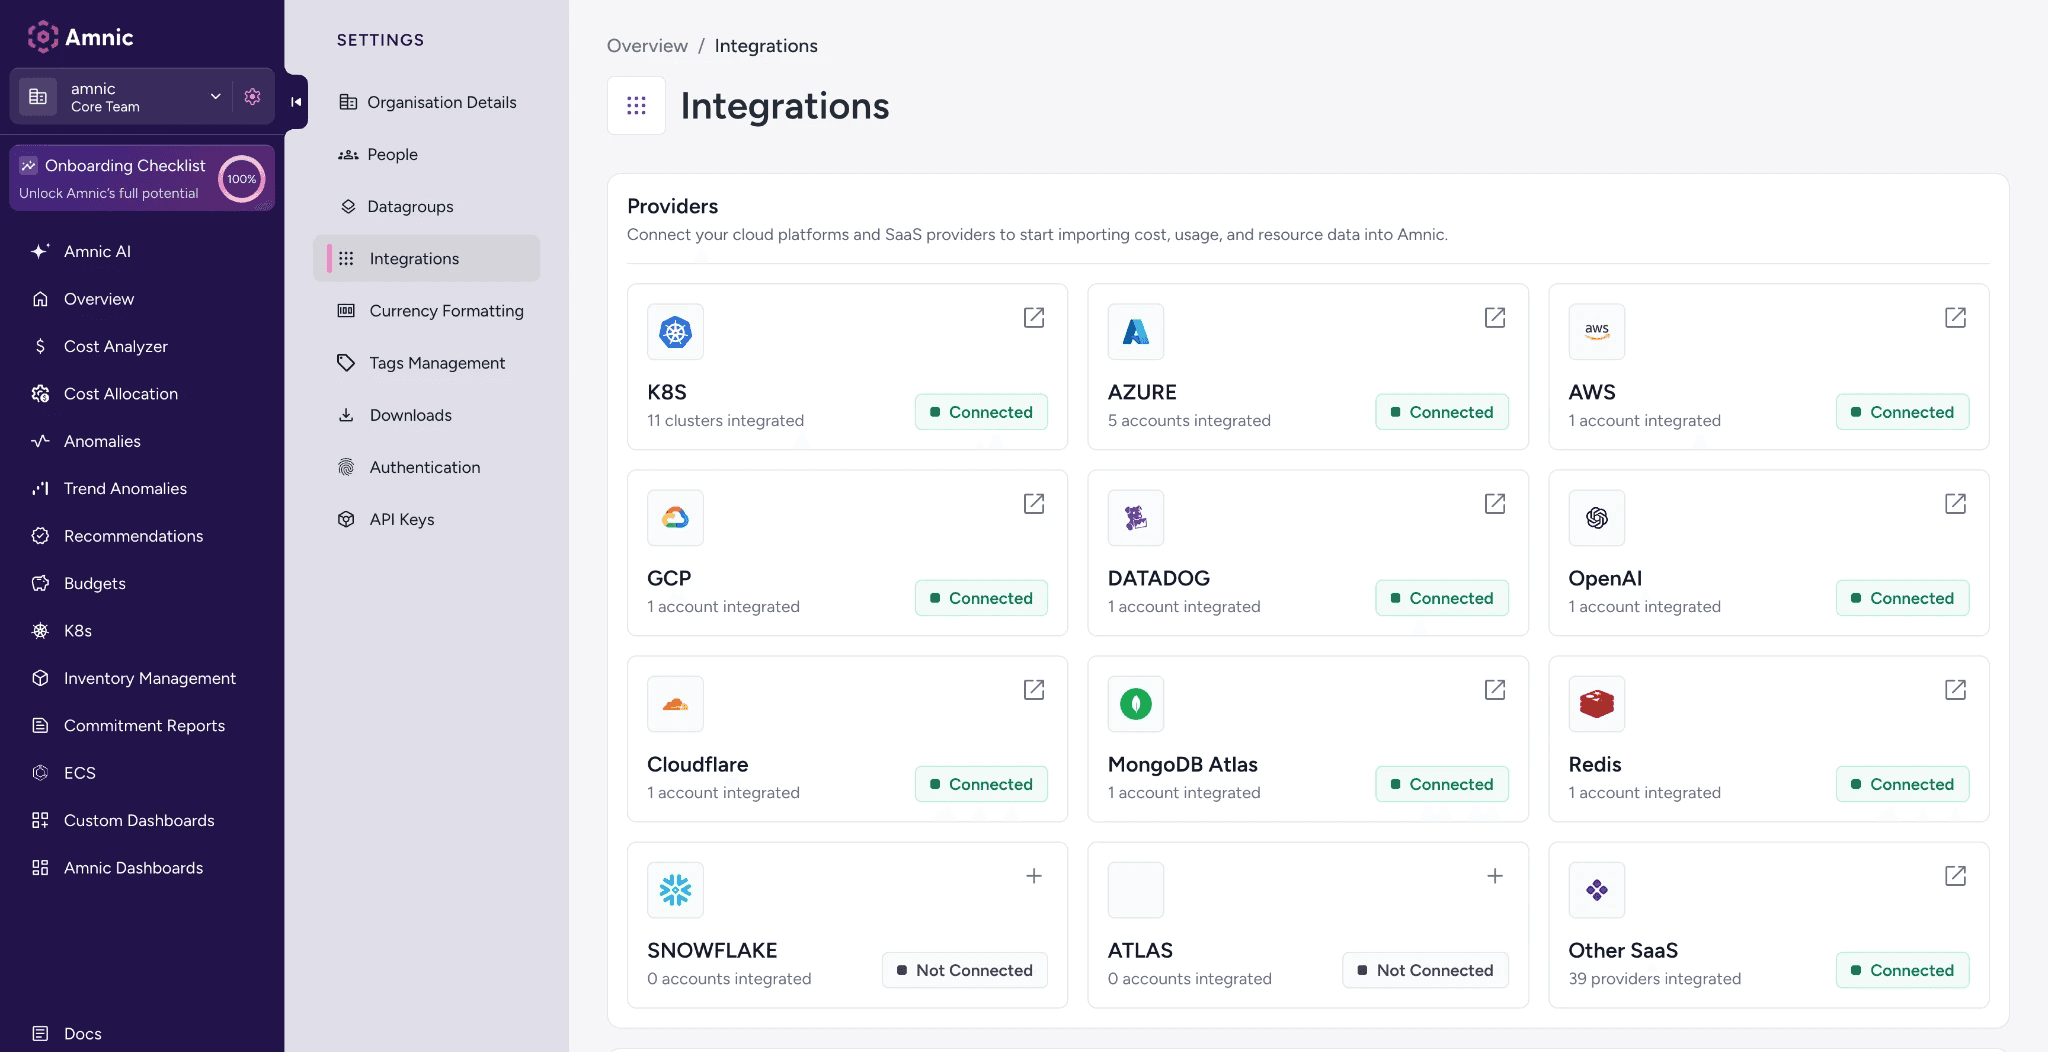Viewport: 2048px width, 1052px height.
Task: Go to People settings
Action: [427, 154]
